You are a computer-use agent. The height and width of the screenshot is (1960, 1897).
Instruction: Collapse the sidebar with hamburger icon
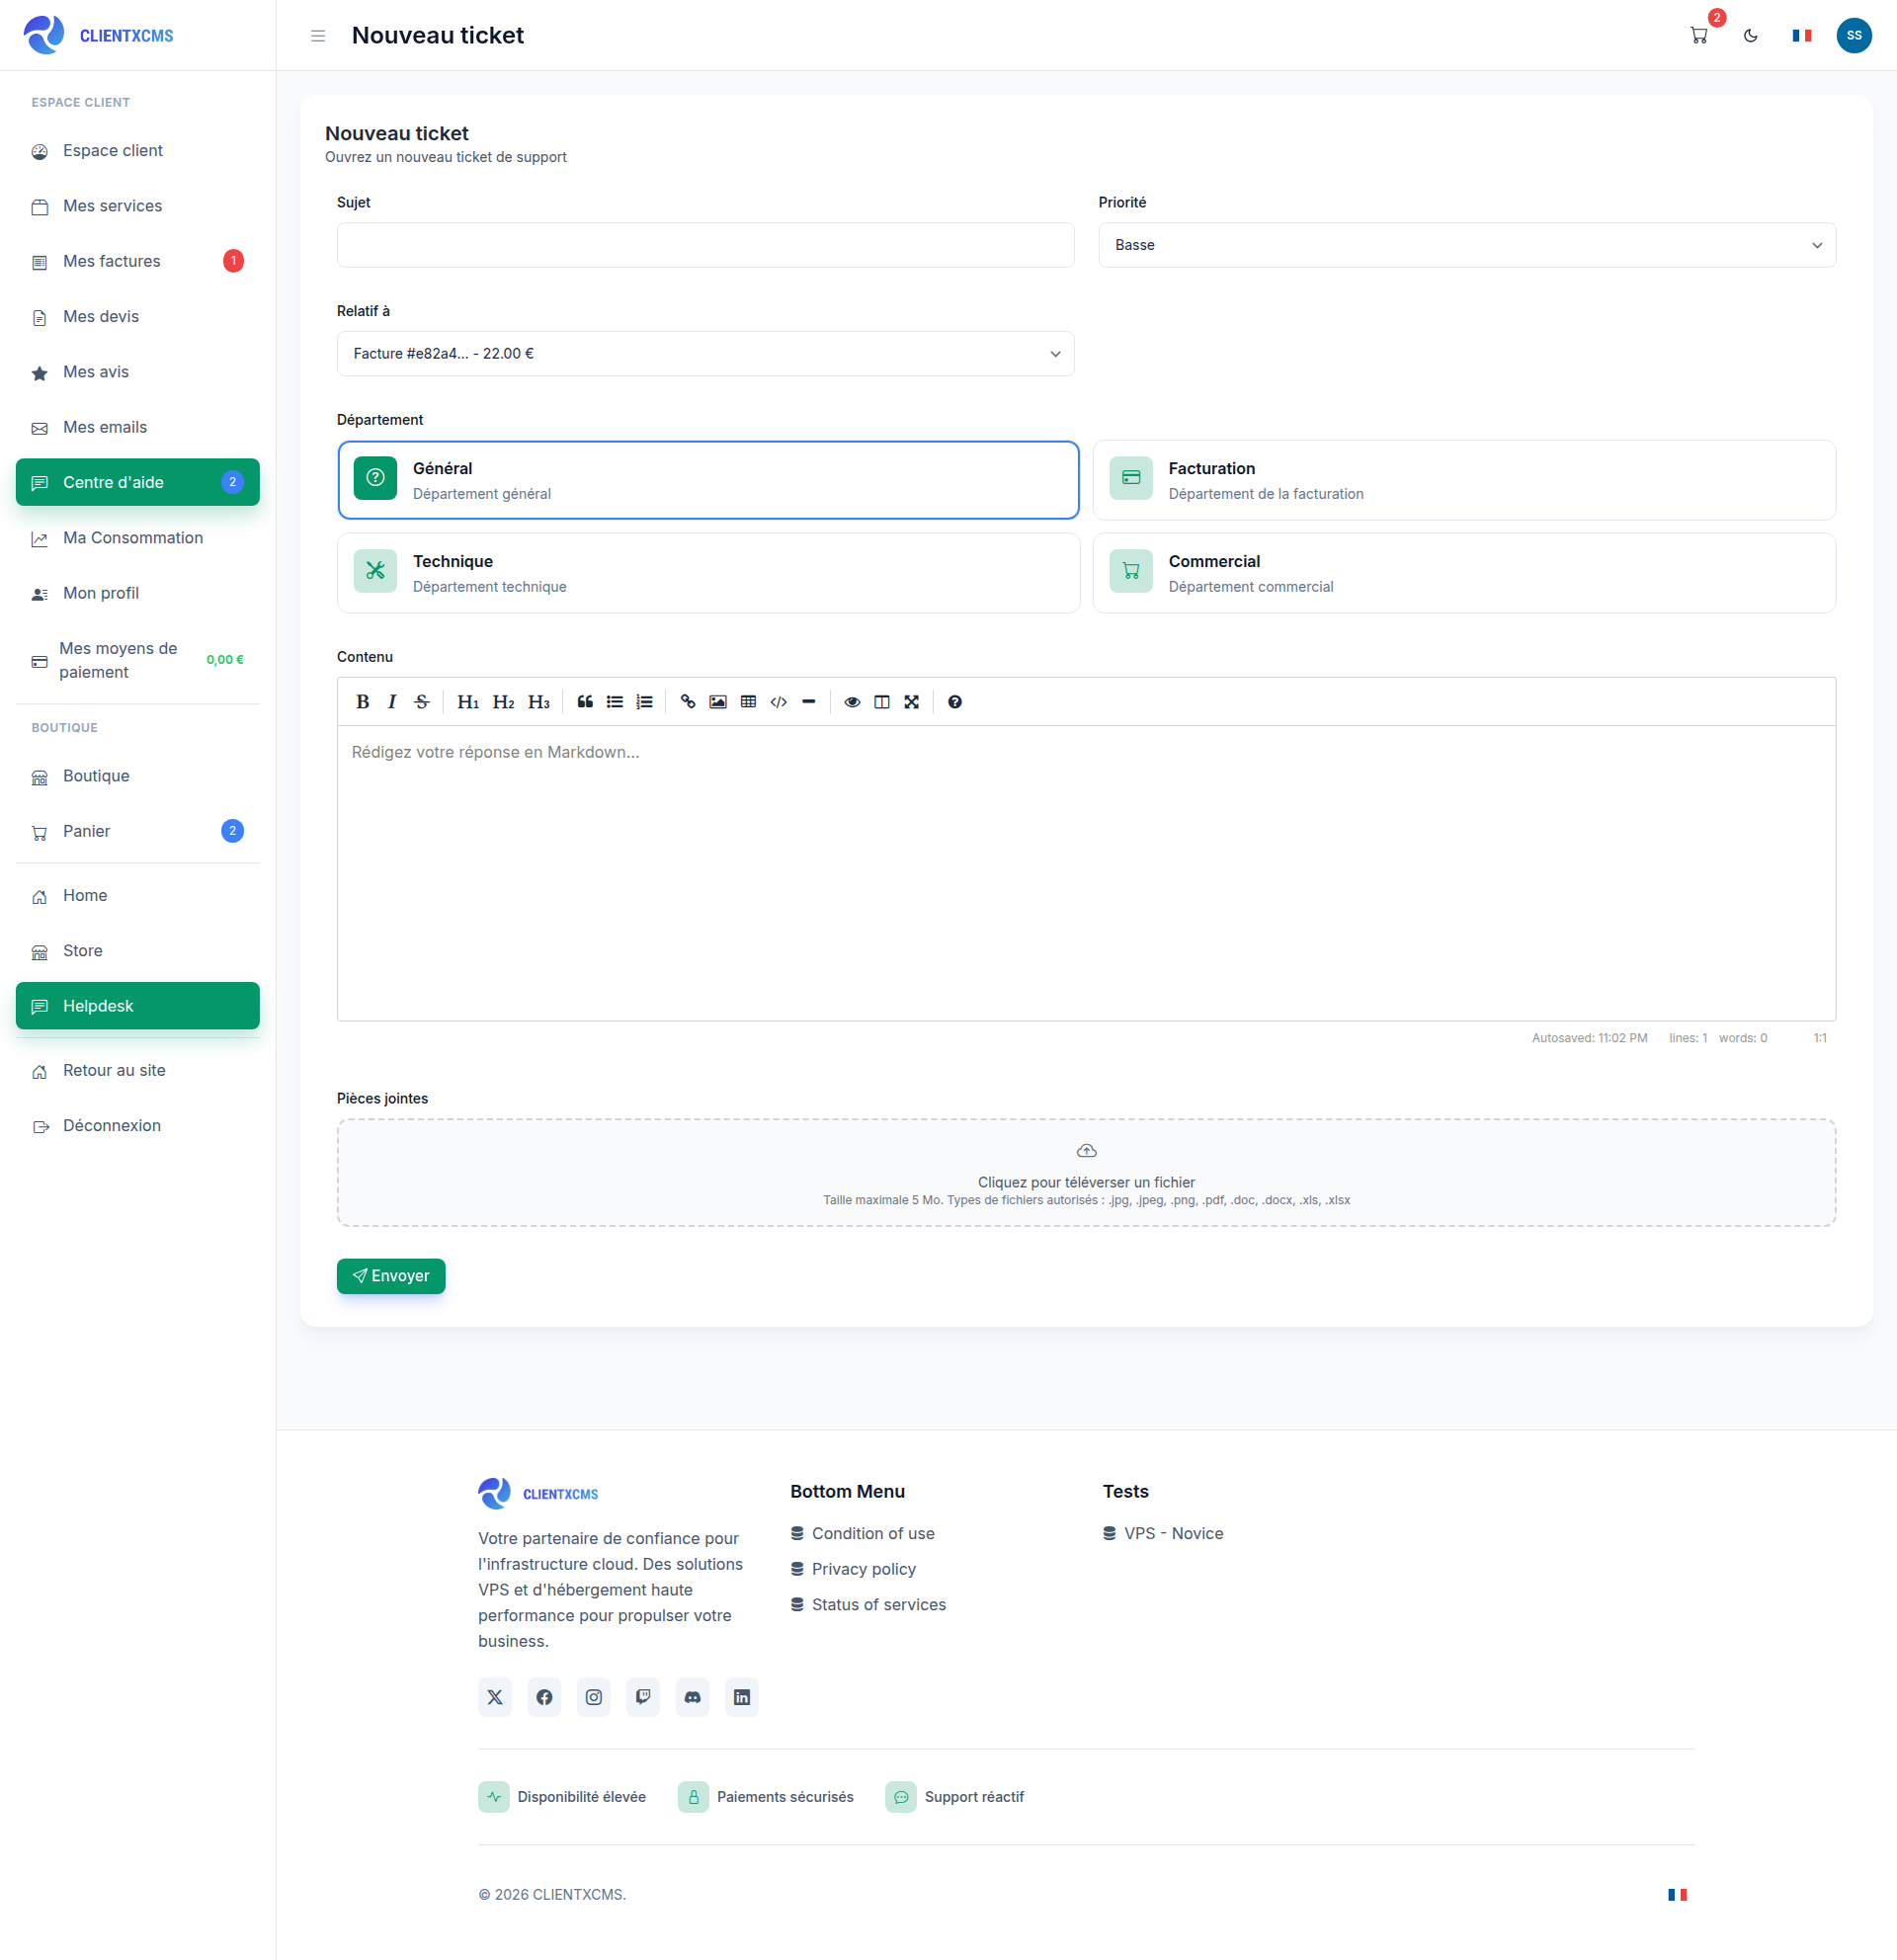[318, 36]
